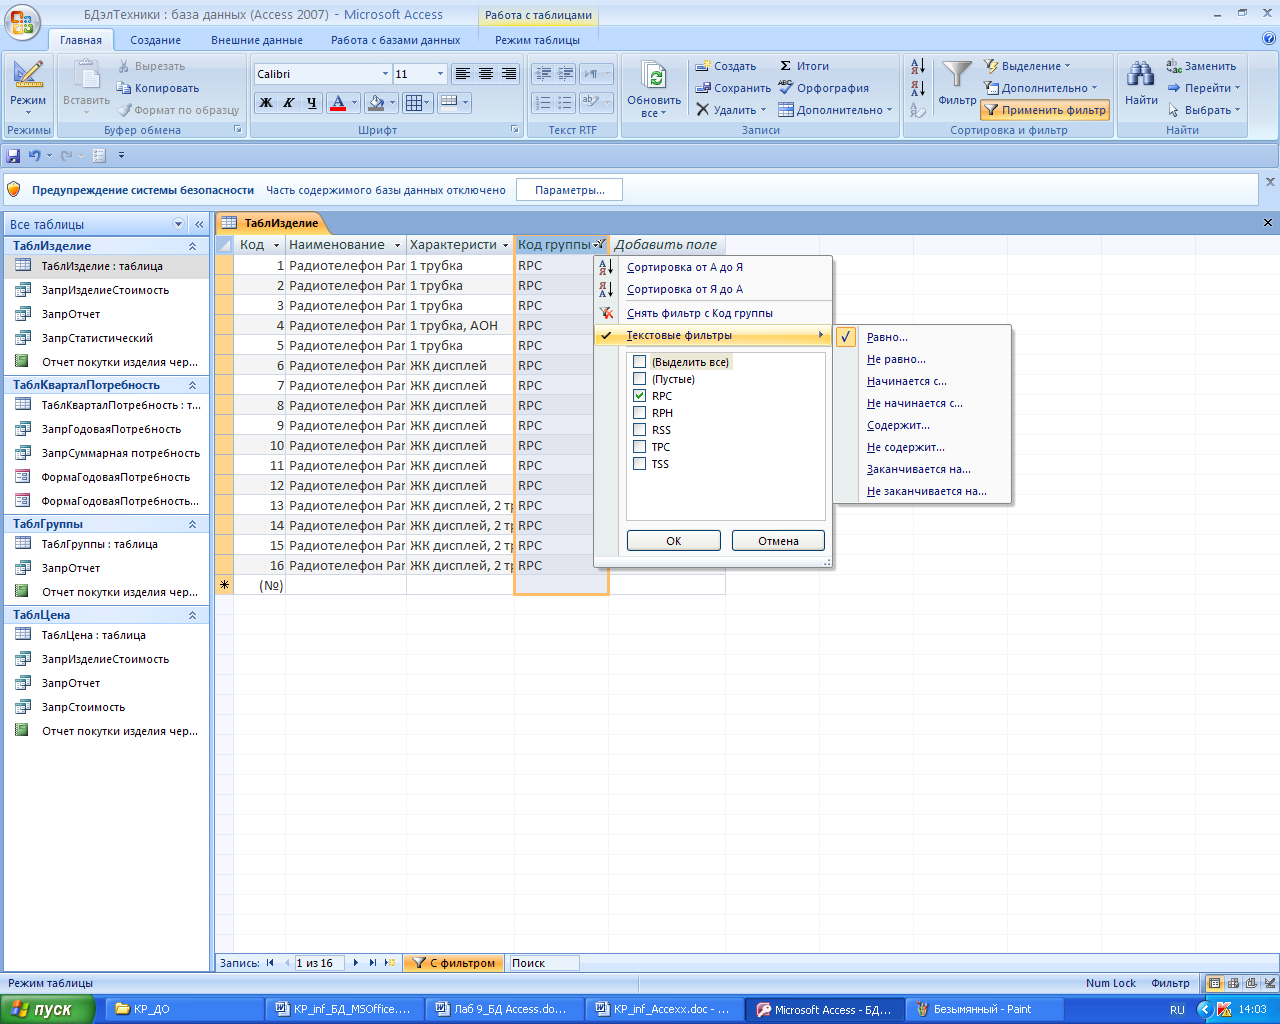This screenshot has width=1280, height=1024.
Task: Toggle С фильтром status indicator
Action: (x=455, y=963)
